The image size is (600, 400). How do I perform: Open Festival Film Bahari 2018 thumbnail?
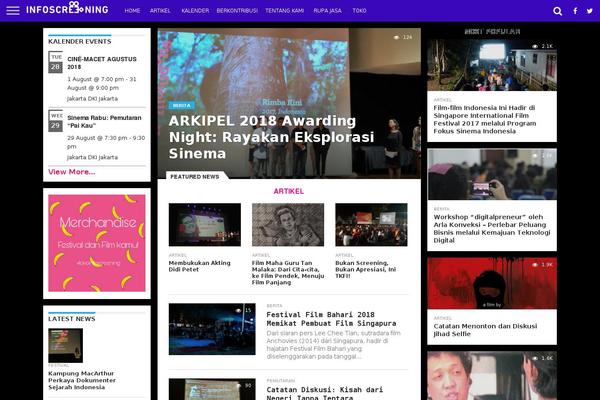pyautogui.click(x=212, y=329)
